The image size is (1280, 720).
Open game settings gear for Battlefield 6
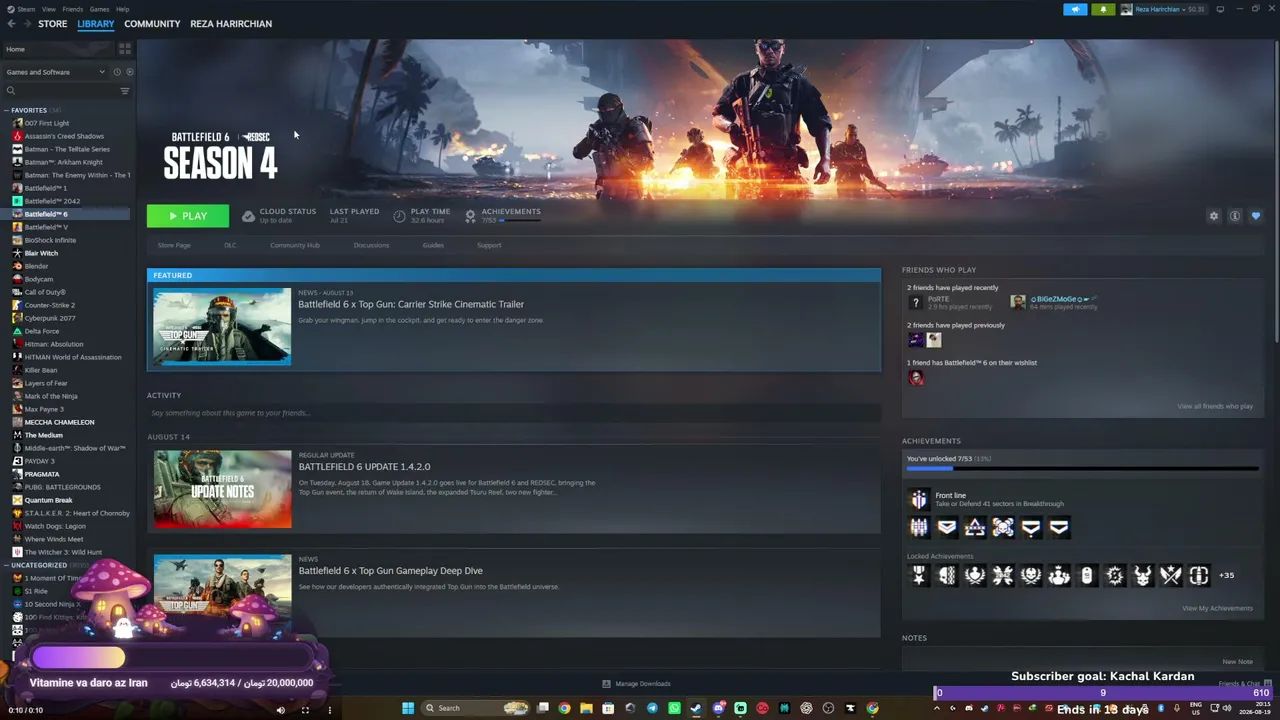coord(1214,216)
